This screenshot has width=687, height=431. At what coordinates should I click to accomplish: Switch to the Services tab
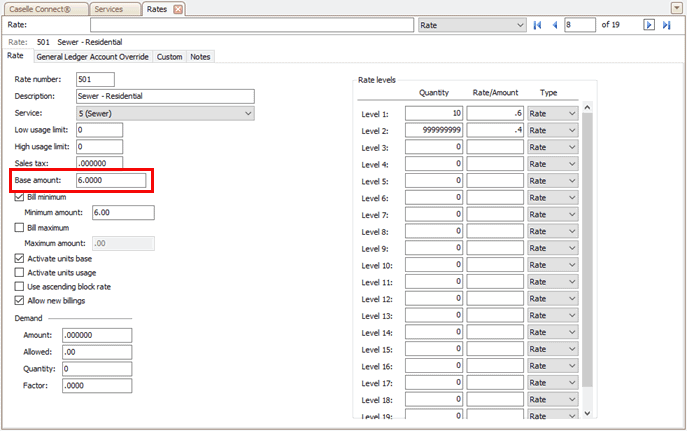(109, 9)
